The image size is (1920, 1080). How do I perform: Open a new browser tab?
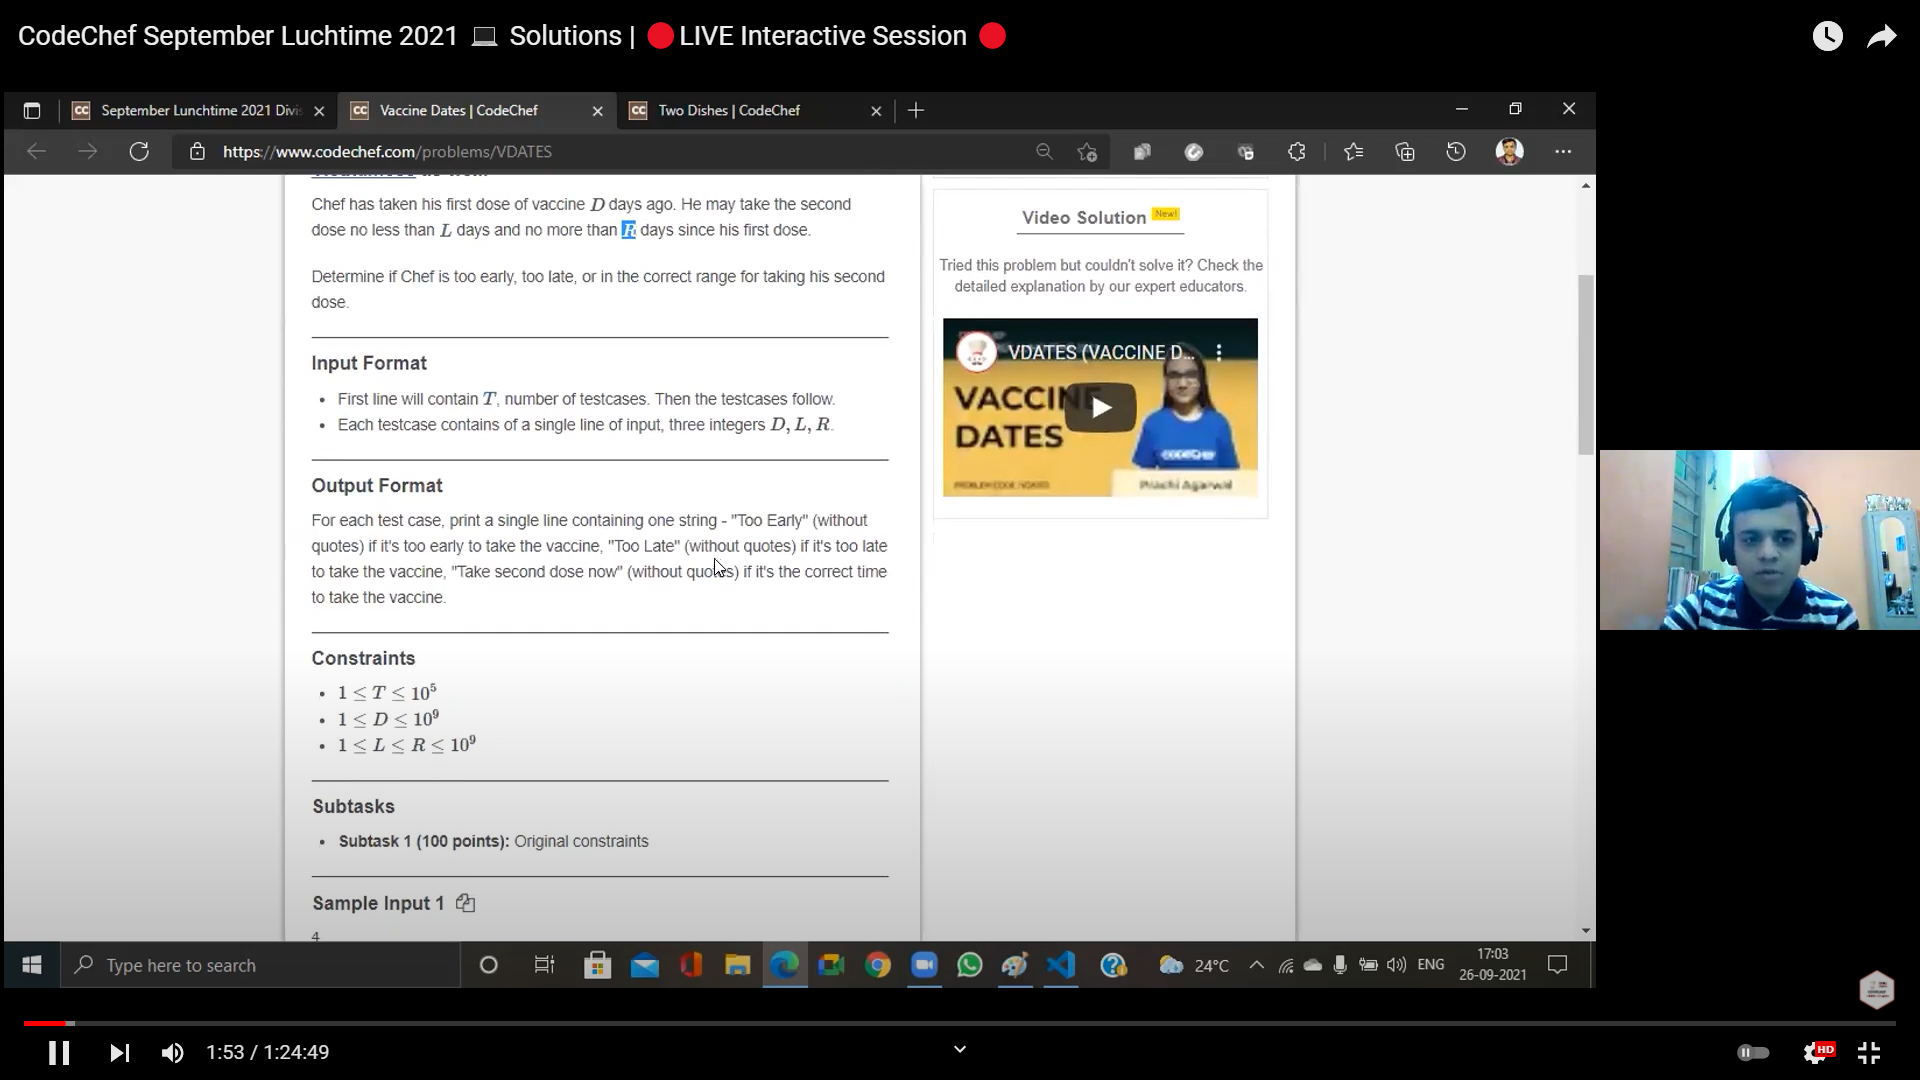coord(916,110)
